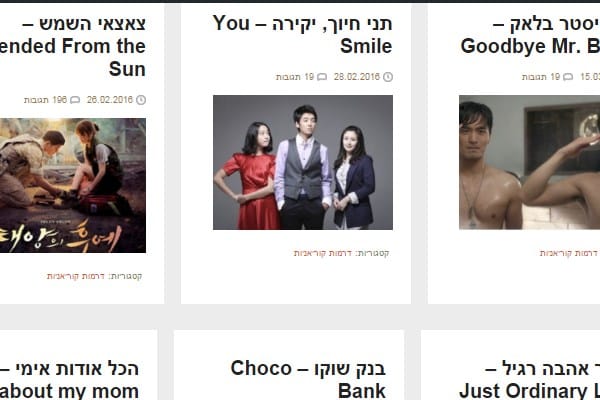Click the You Smile cast photo thumbnail
The height and width of the screenshot is (400, 600).
tap(303, 162)
